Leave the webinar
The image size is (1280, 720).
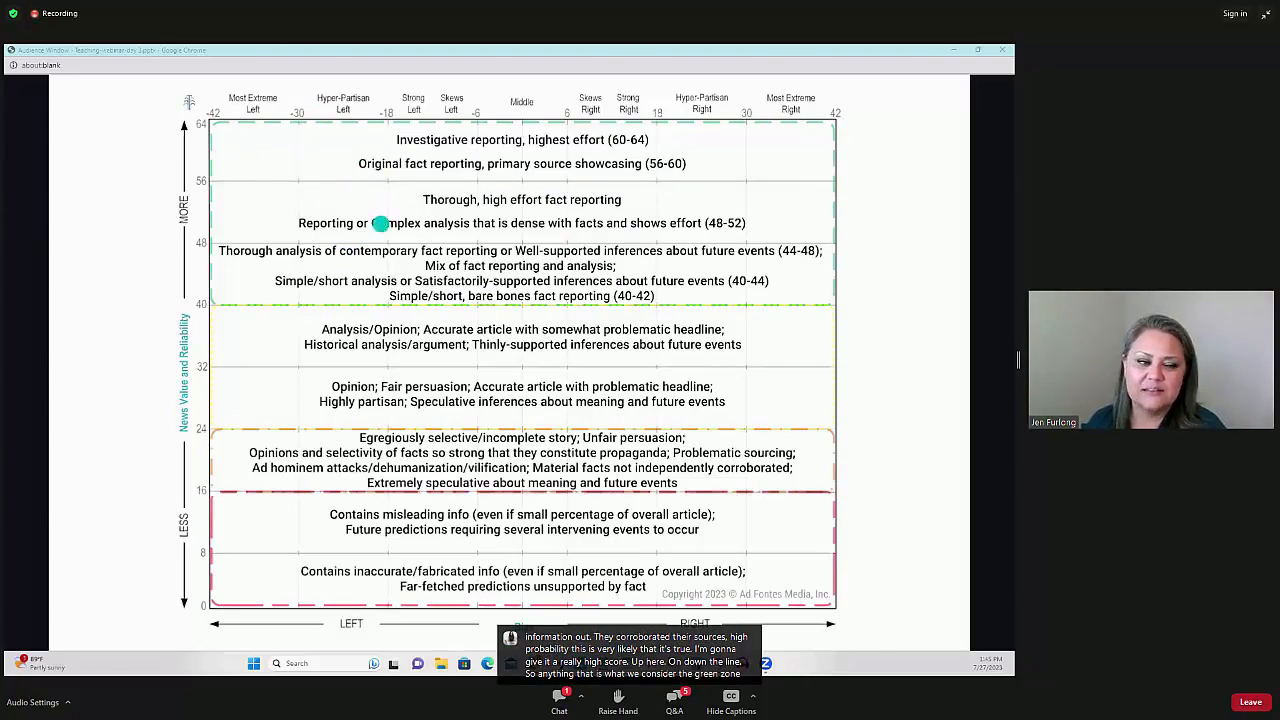tap(1251, 702)
